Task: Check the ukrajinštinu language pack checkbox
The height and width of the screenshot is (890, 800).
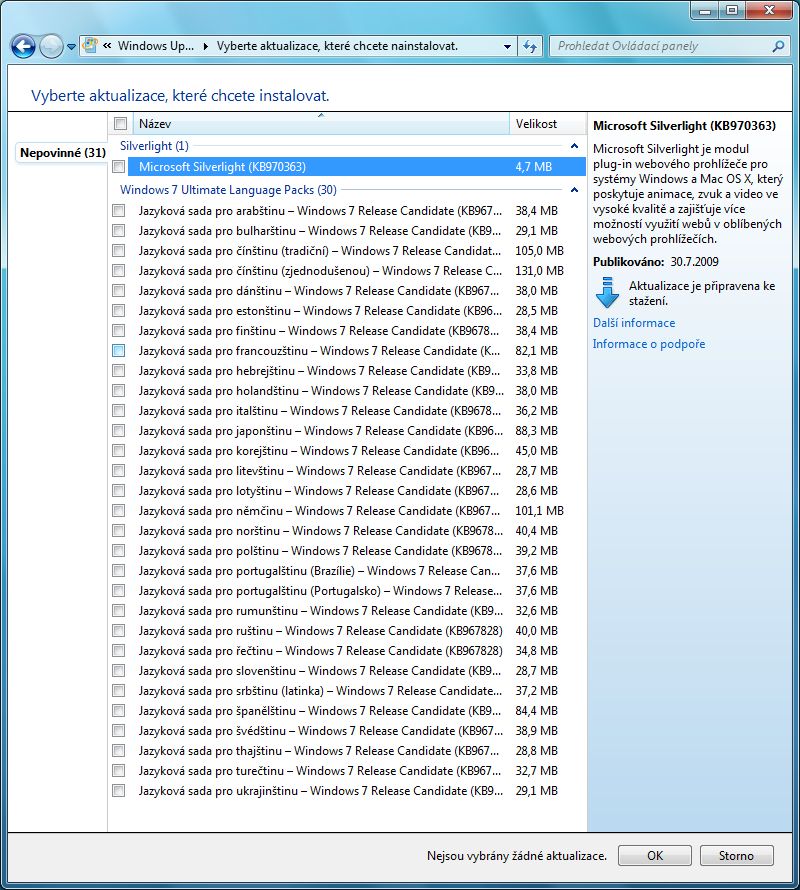Action: pos(119,791)
